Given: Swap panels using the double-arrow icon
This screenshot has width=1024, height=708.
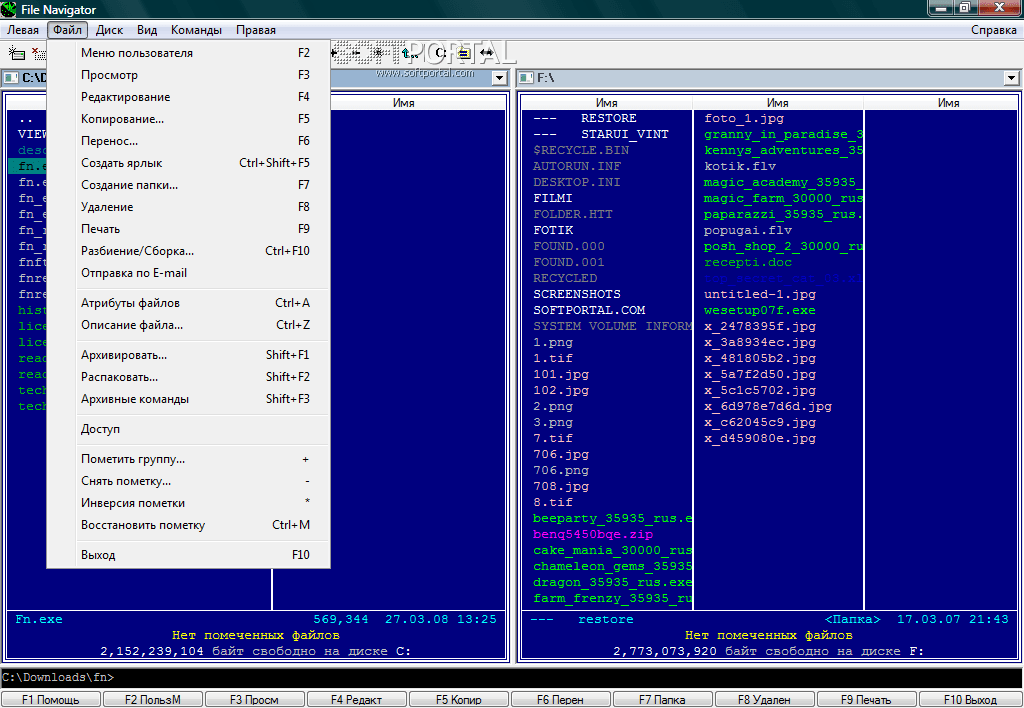Looking at the screenshot, I should click(x=486, y=53).
